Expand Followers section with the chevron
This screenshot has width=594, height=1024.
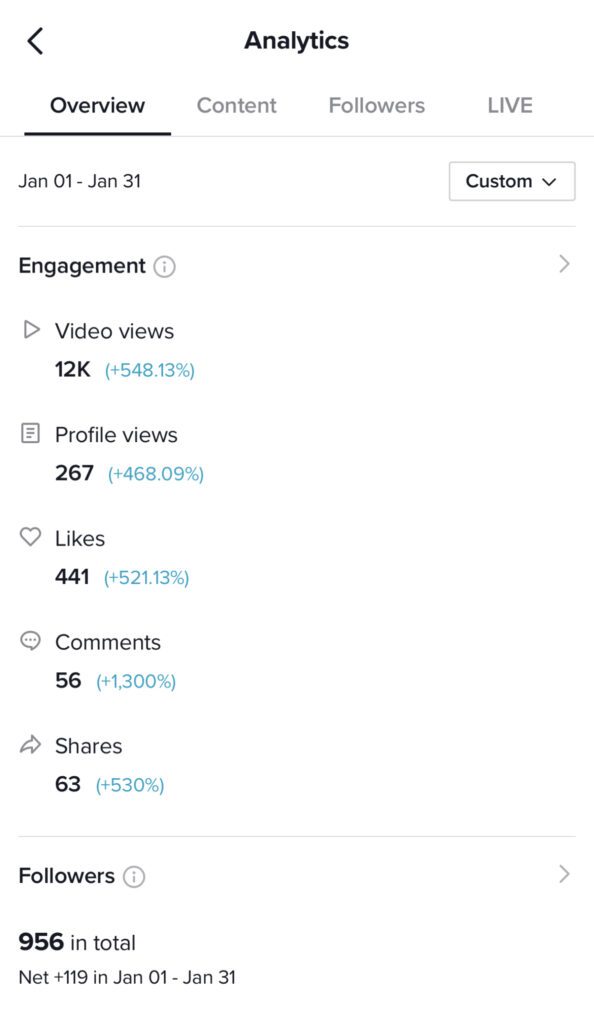coord(565,874)
